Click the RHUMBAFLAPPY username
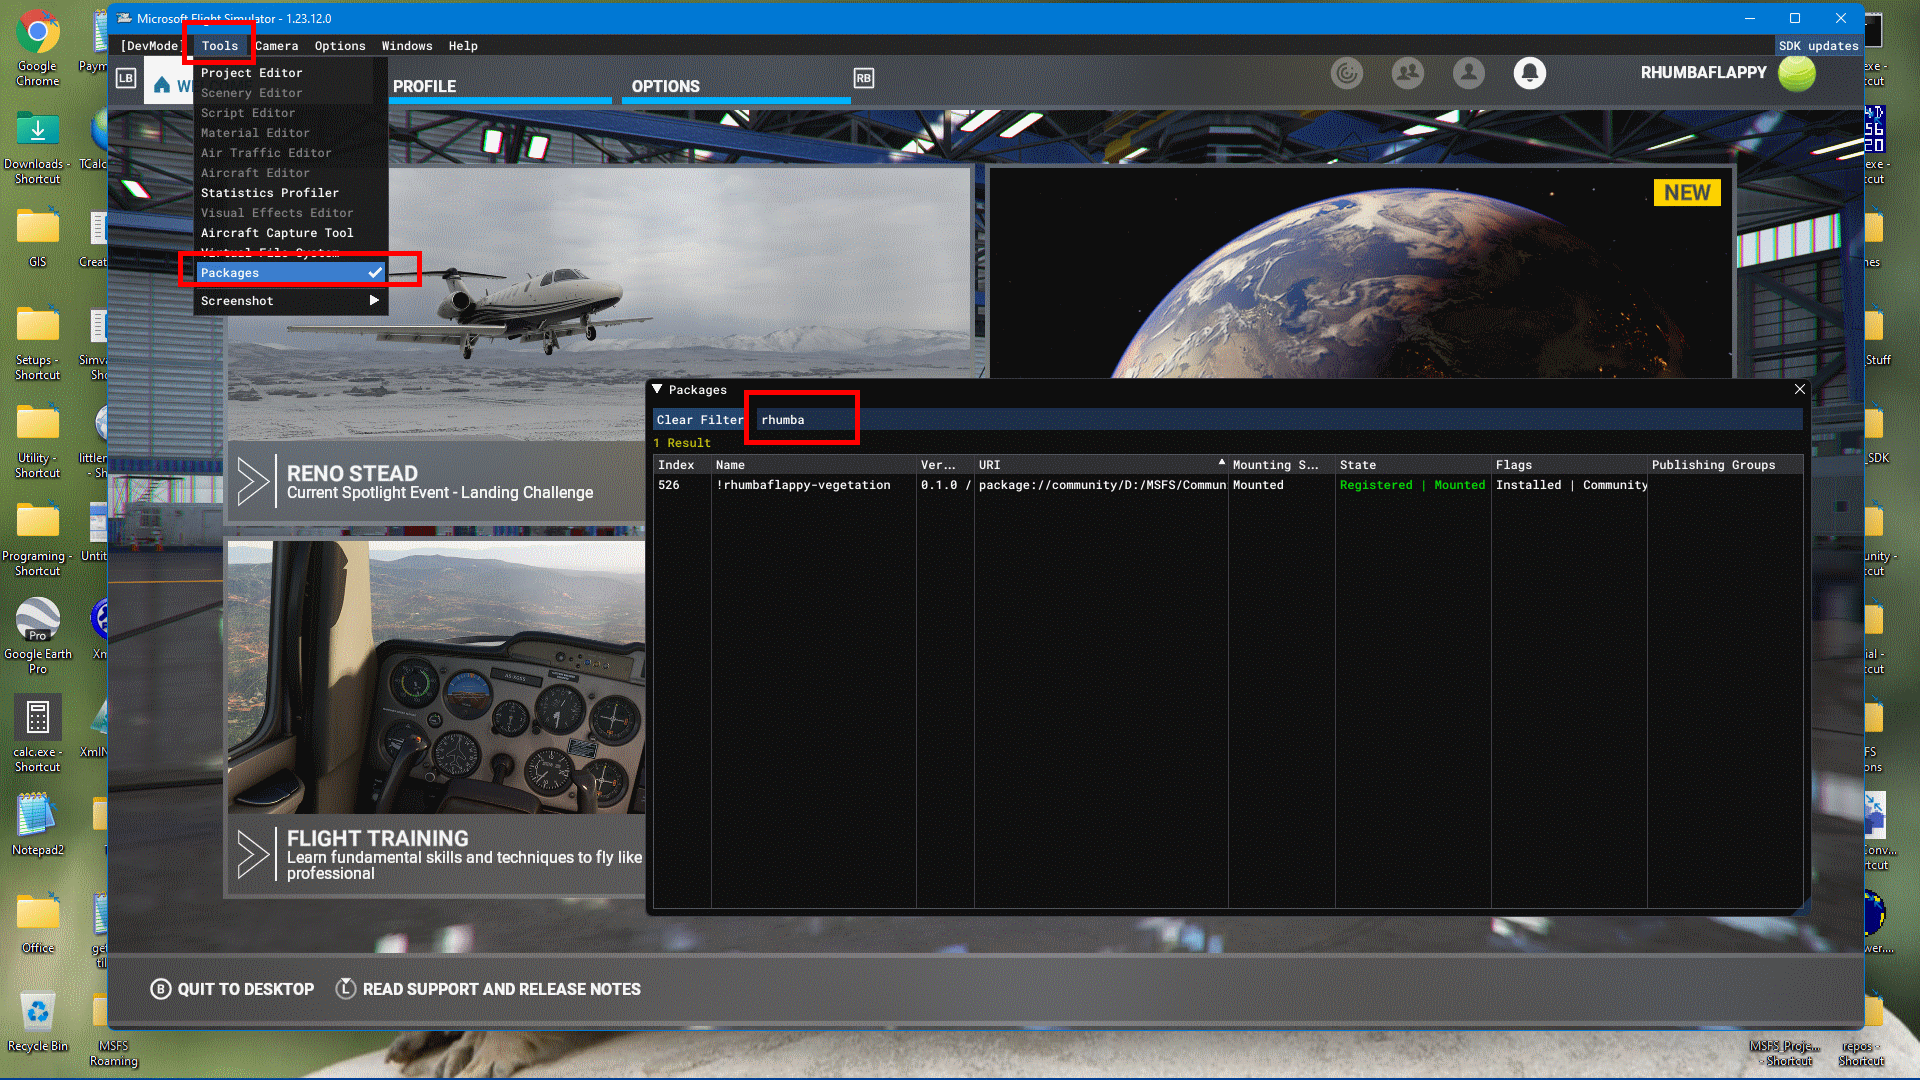The height and width of the screenshot is (1080, 1920). pyautogui.click(x=1703, y=73)
